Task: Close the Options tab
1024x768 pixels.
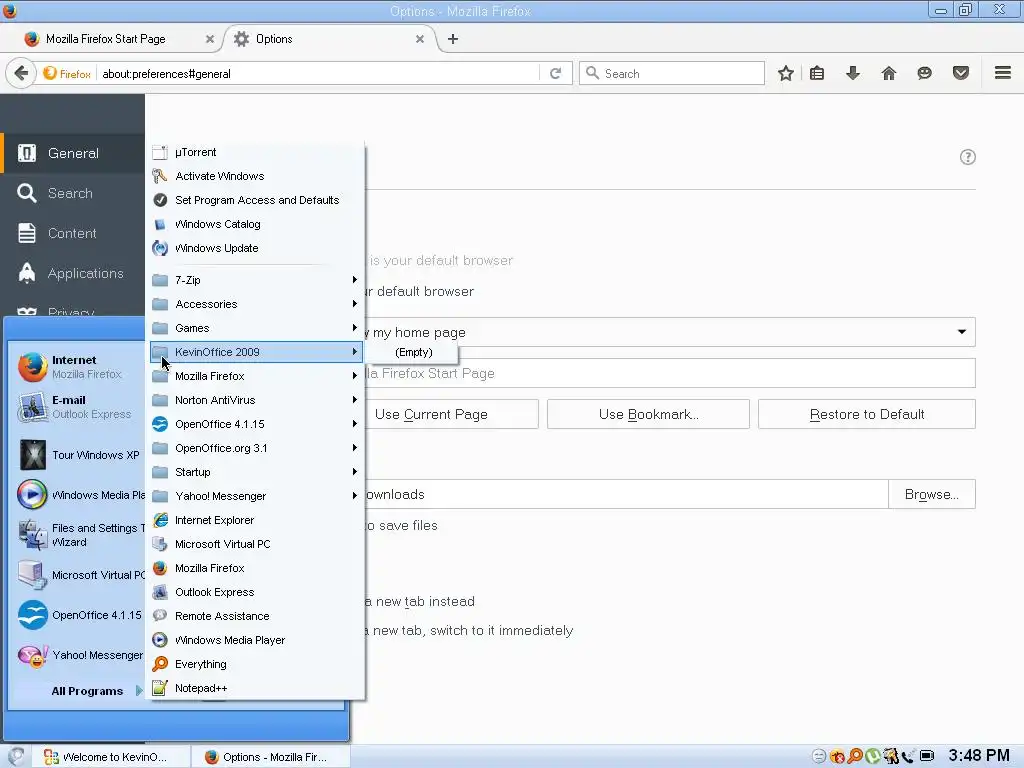Action: coord(420,39)
